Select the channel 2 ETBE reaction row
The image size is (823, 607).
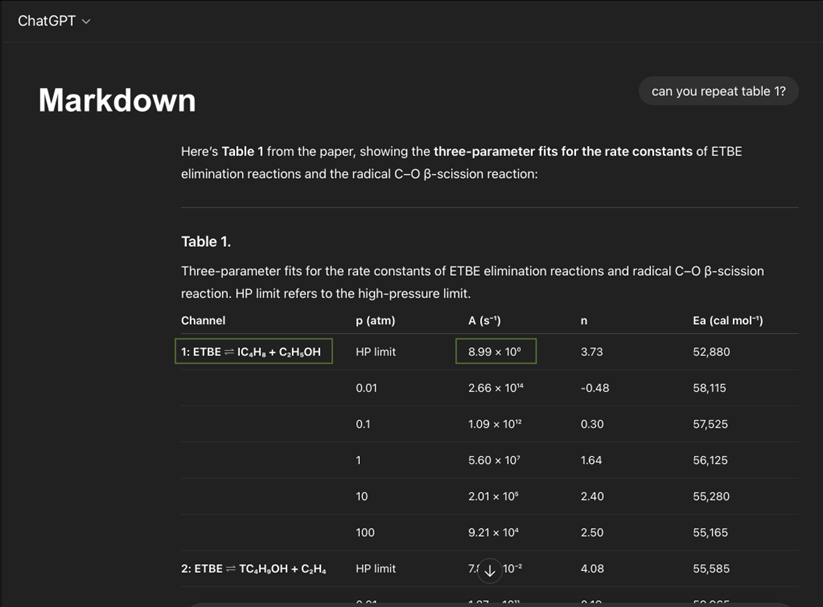tap(253, 568)
